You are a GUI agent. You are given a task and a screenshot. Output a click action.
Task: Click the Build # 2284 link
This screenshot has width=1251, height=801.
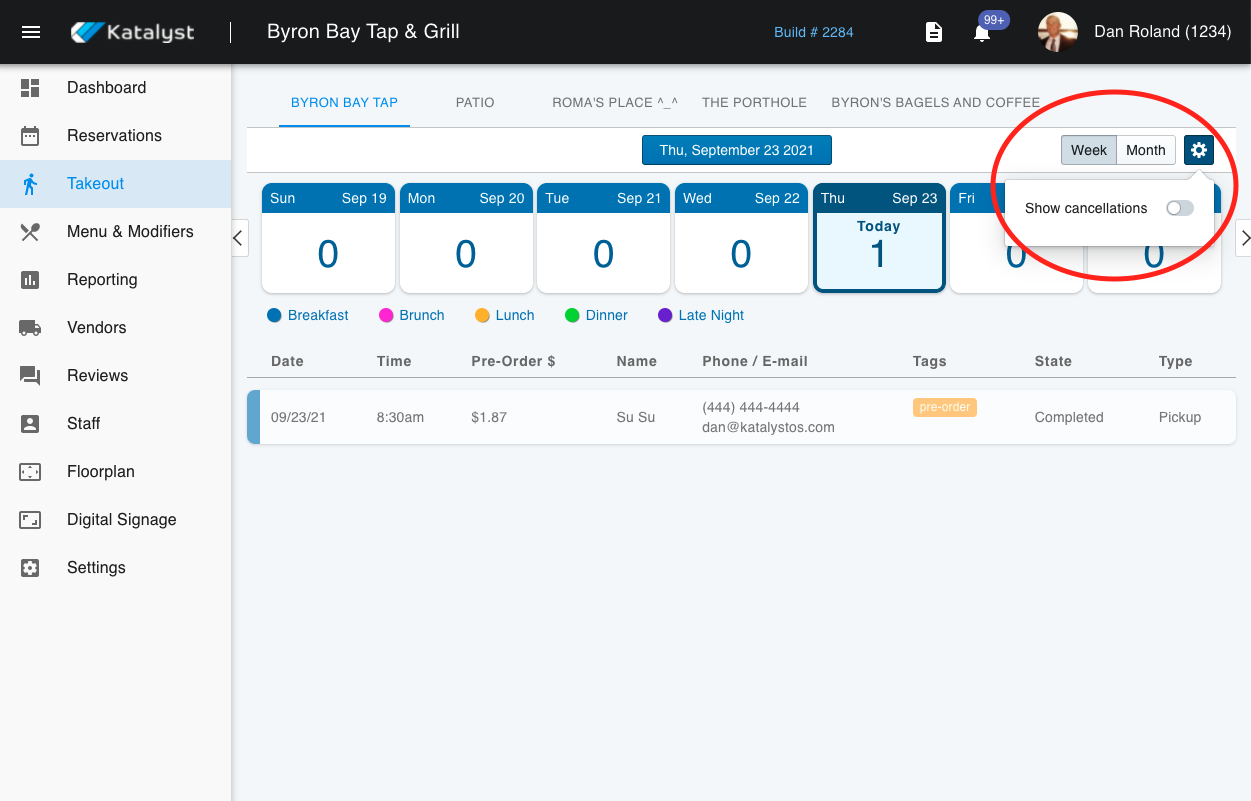click(813, 32)
